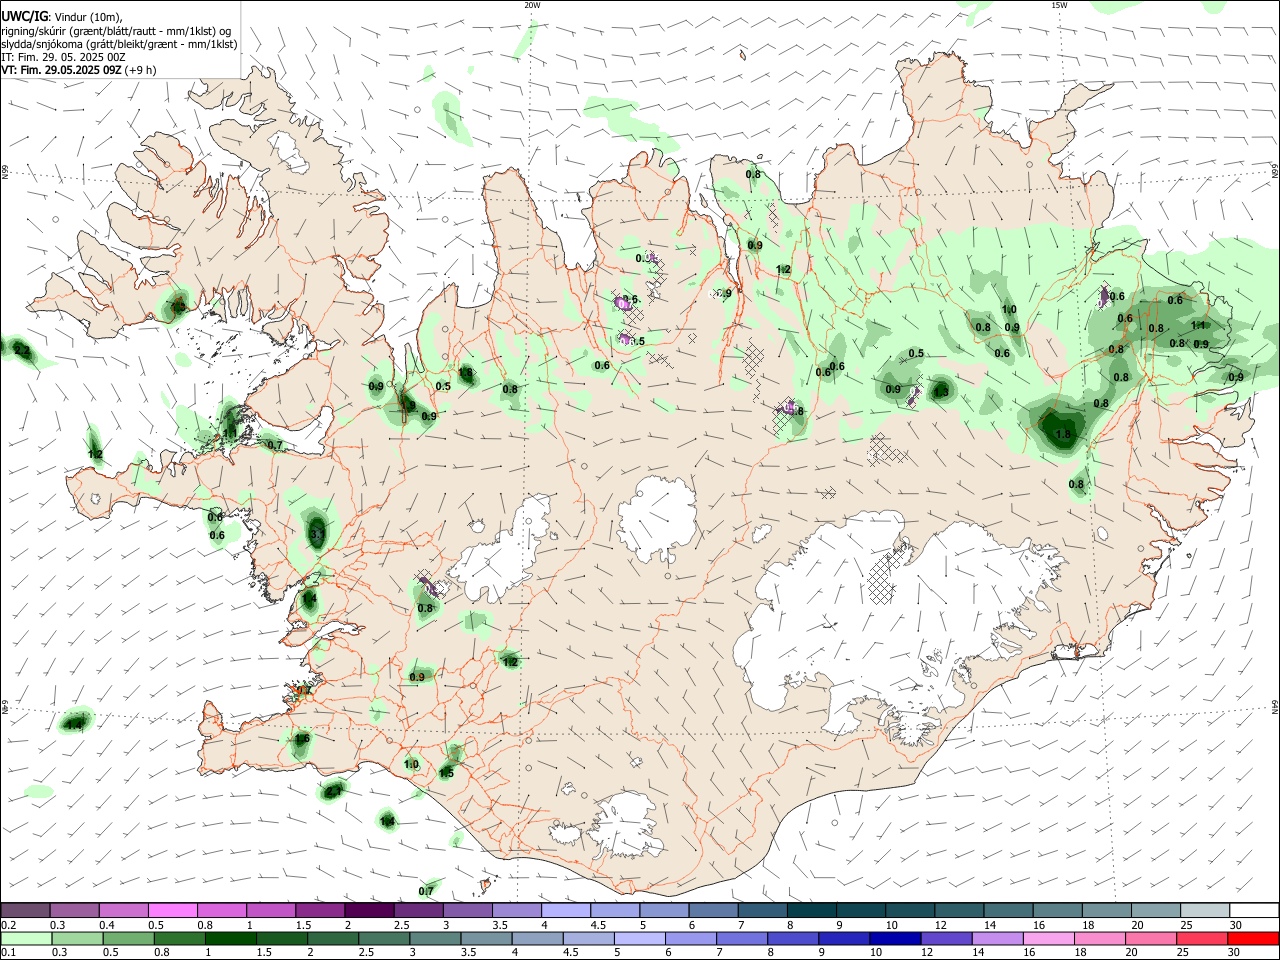Click the darkest purple snow swatch between 2 and 2.5
The image size is (1280, 960).
(x=369, y=910)
